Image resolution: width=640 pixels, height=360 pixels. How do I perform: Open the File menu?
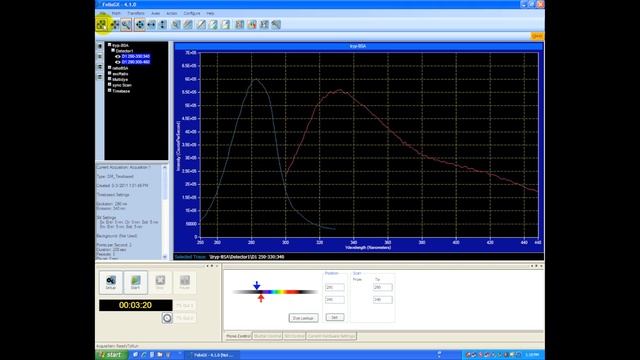point(102,13)
